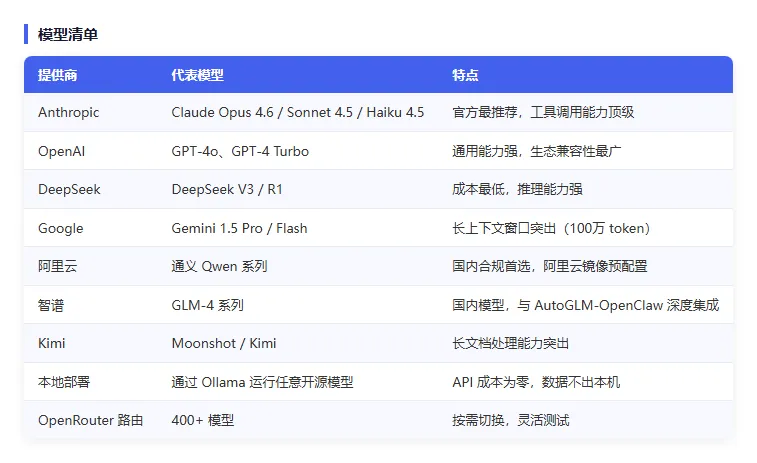
Task: Click the AutoGLM-OpenClaw 深度集成 feature cell
Action: (x=586, y=305)
